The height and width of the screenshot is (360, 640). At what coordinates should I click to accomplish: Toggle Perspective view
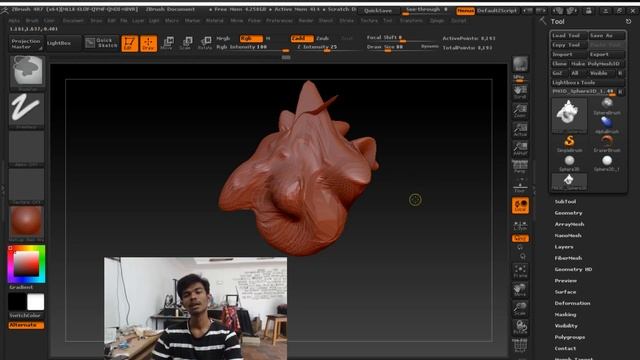520,167
